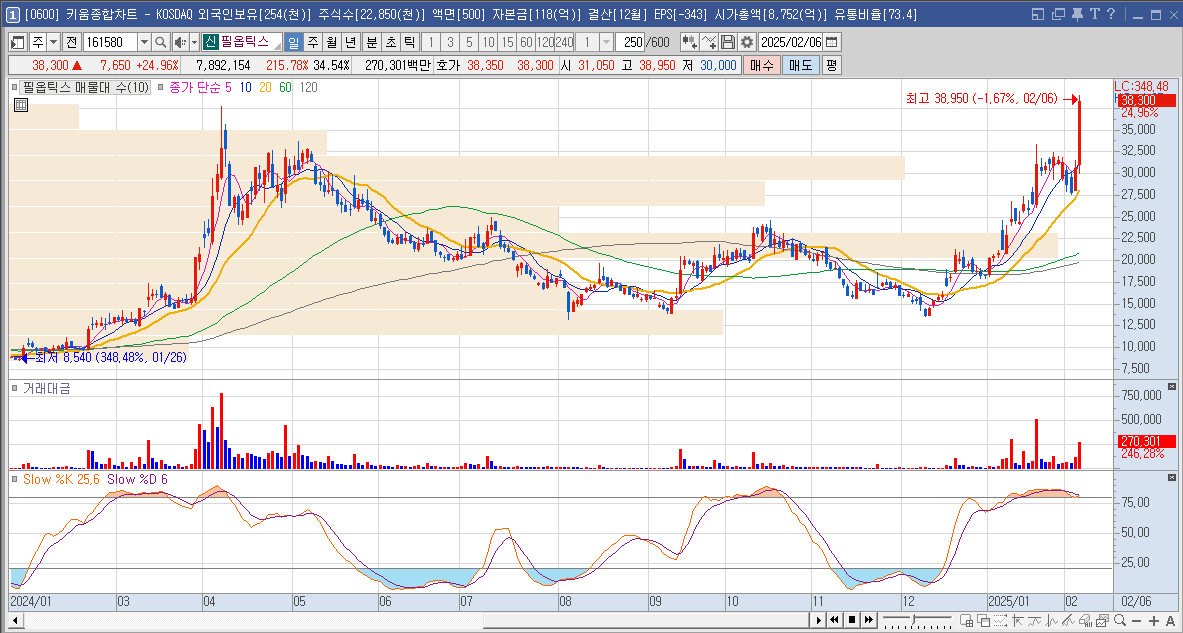Image resolution: width=1183 pixels, height=633 pixels.
Task: Select the 틱 tick chart period
Action: pos(409,41)
